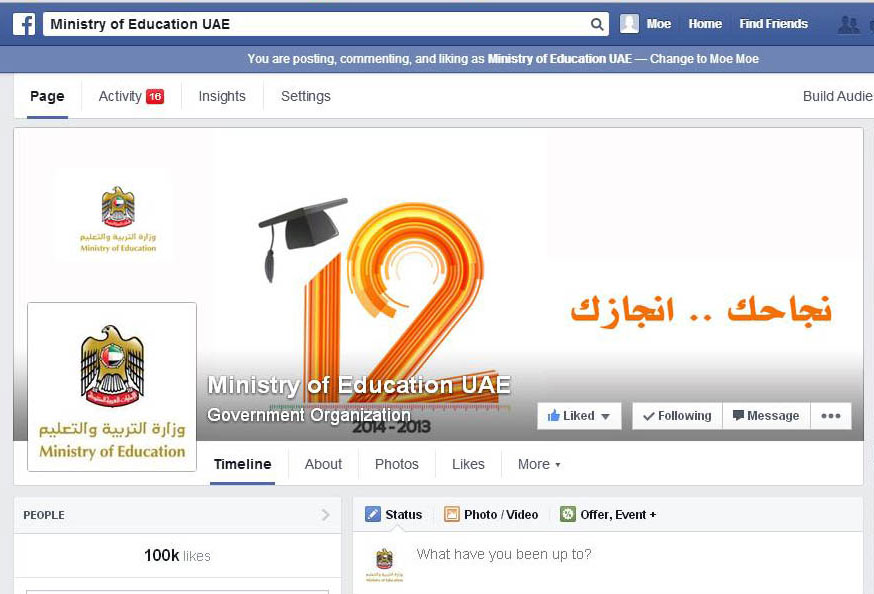Open Moe's profile picture icon
This screenshot has height=594, width=874.
(x=629, y=23)
